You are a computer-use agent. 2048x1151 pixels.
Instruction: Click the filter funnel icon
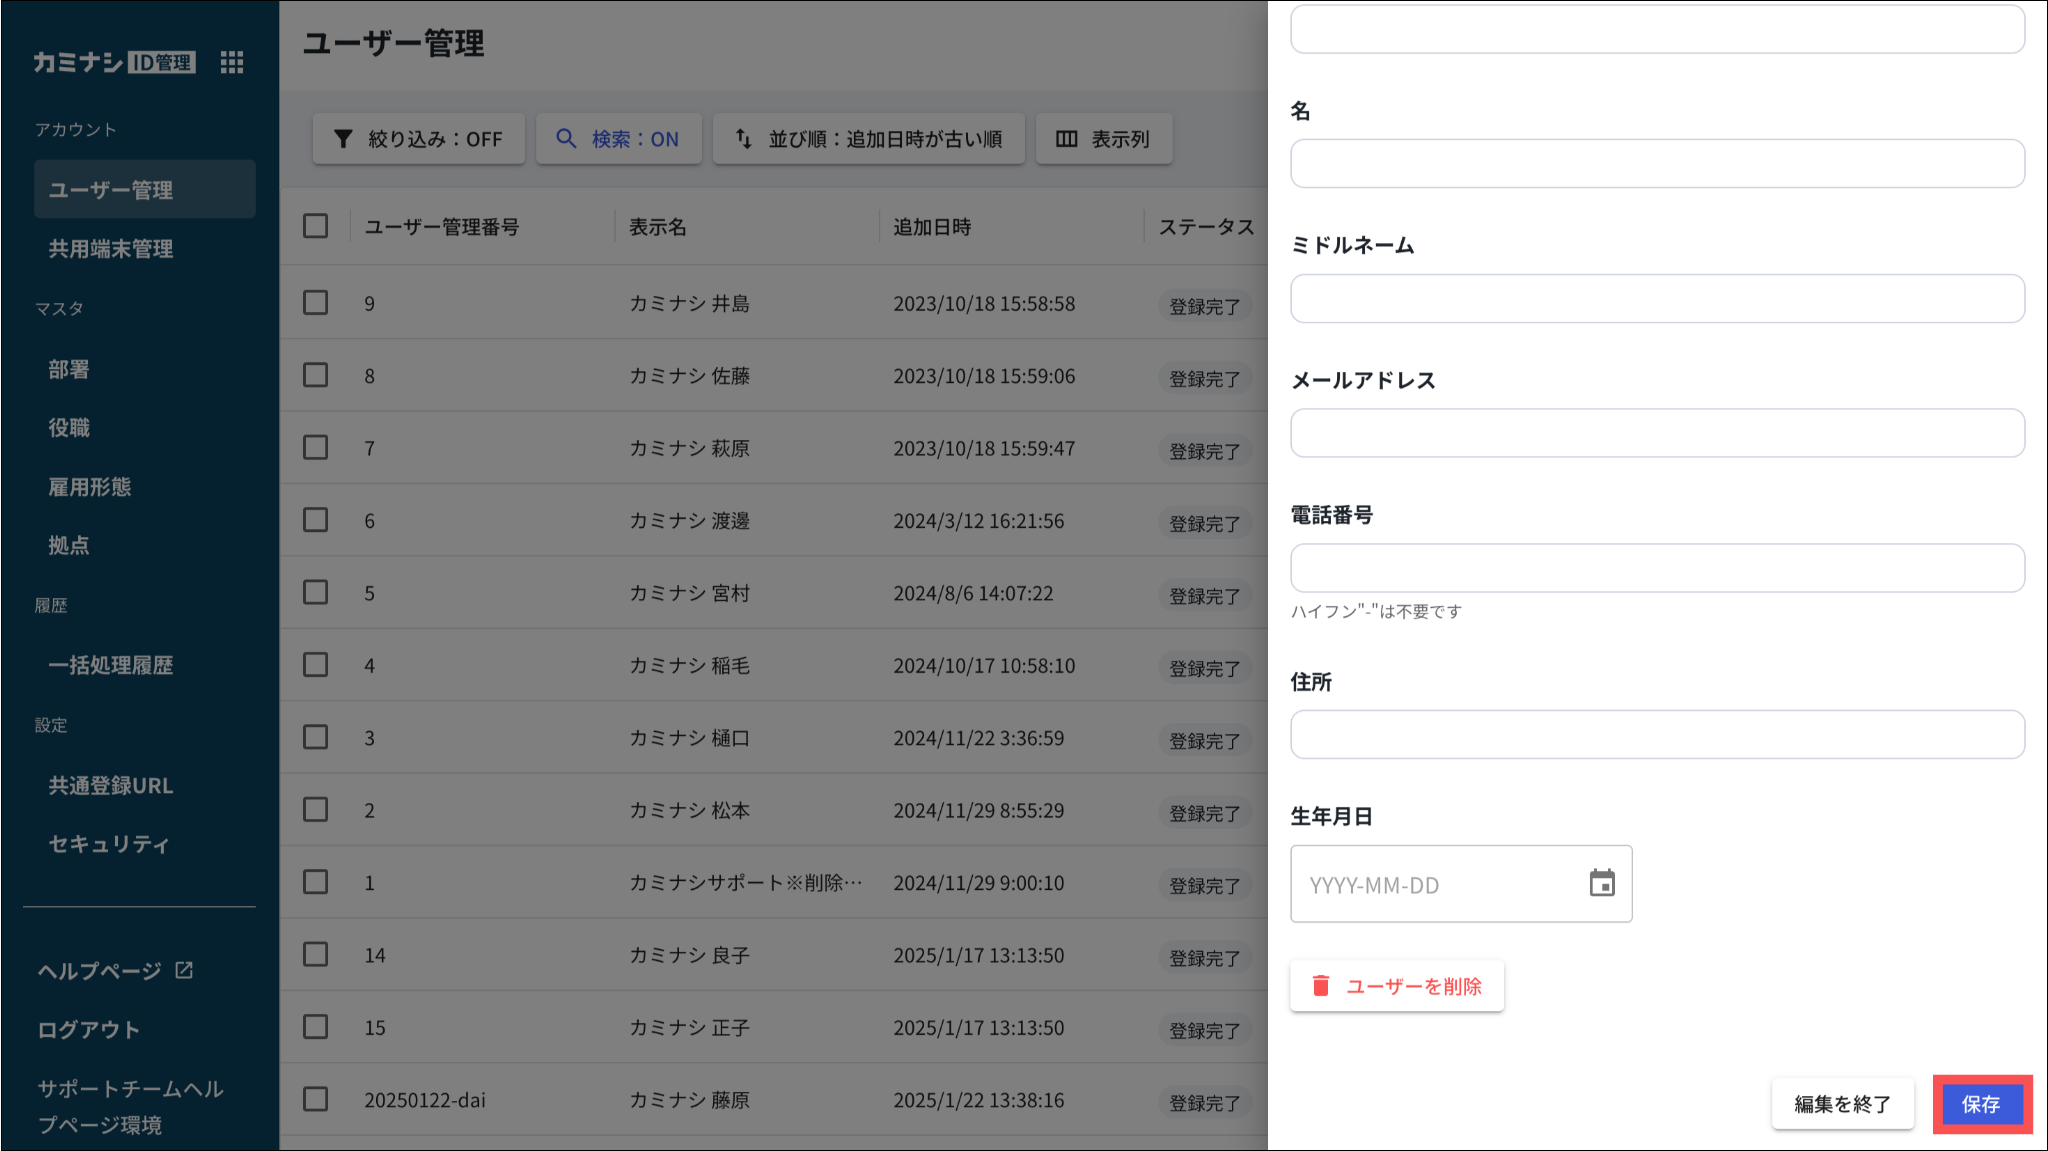(x=343, y=139)
